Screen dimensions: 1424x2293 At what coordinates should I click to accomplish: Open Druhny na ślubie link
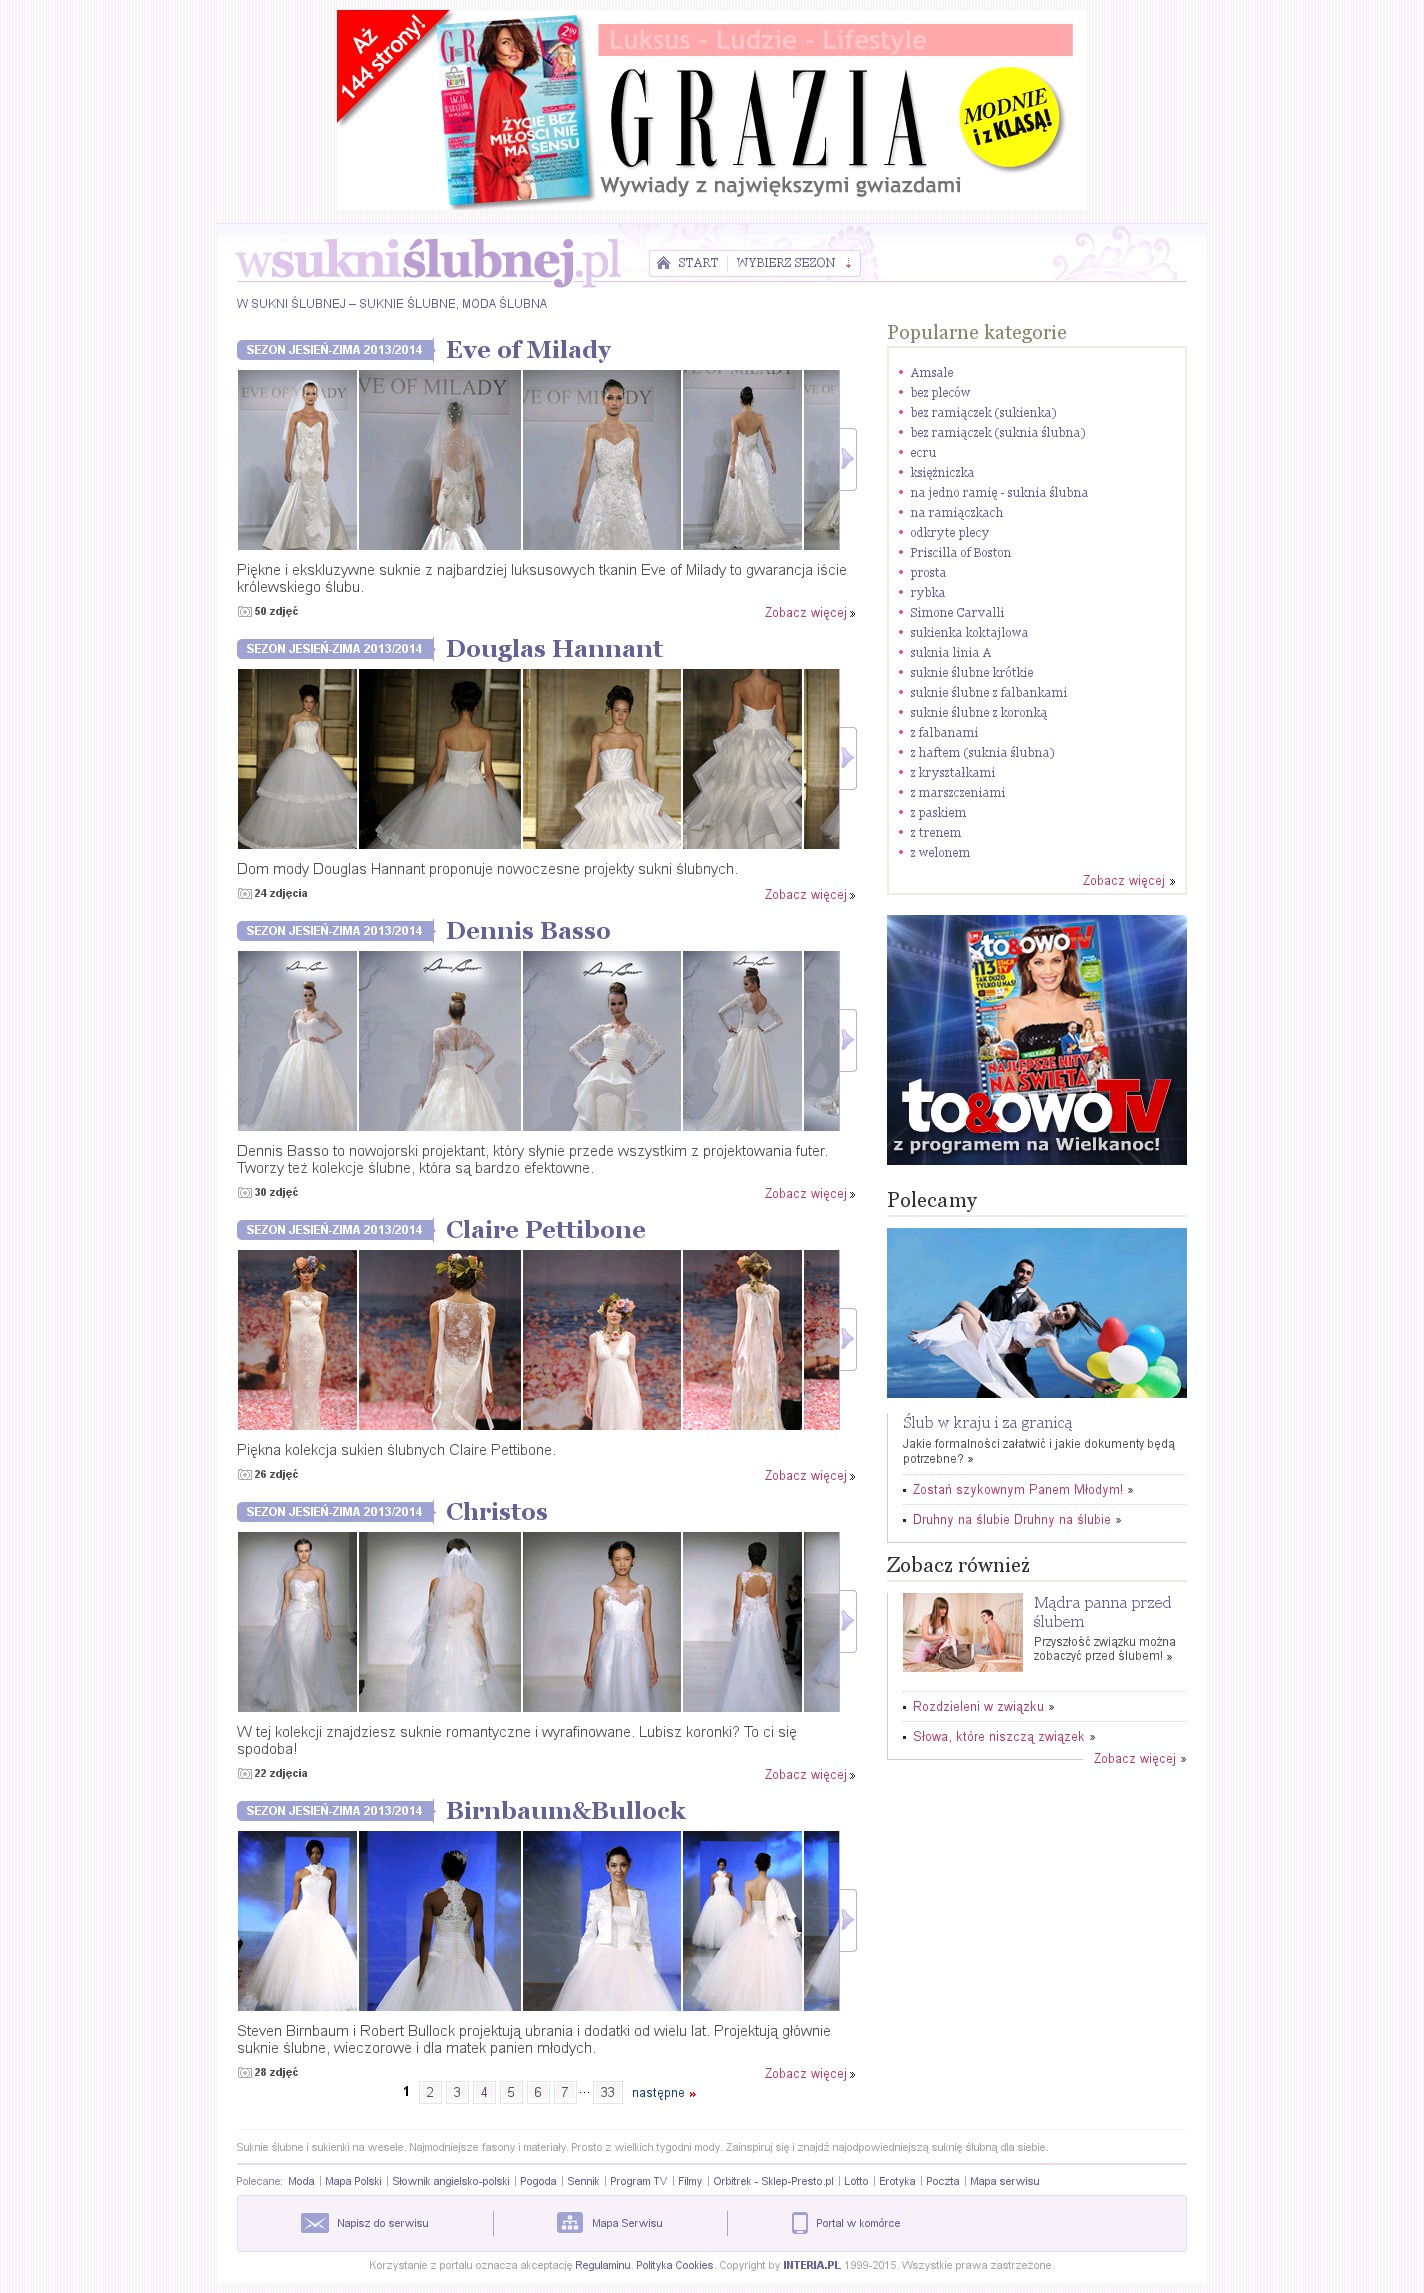pyautogui.click(x=1012, y=1520)
